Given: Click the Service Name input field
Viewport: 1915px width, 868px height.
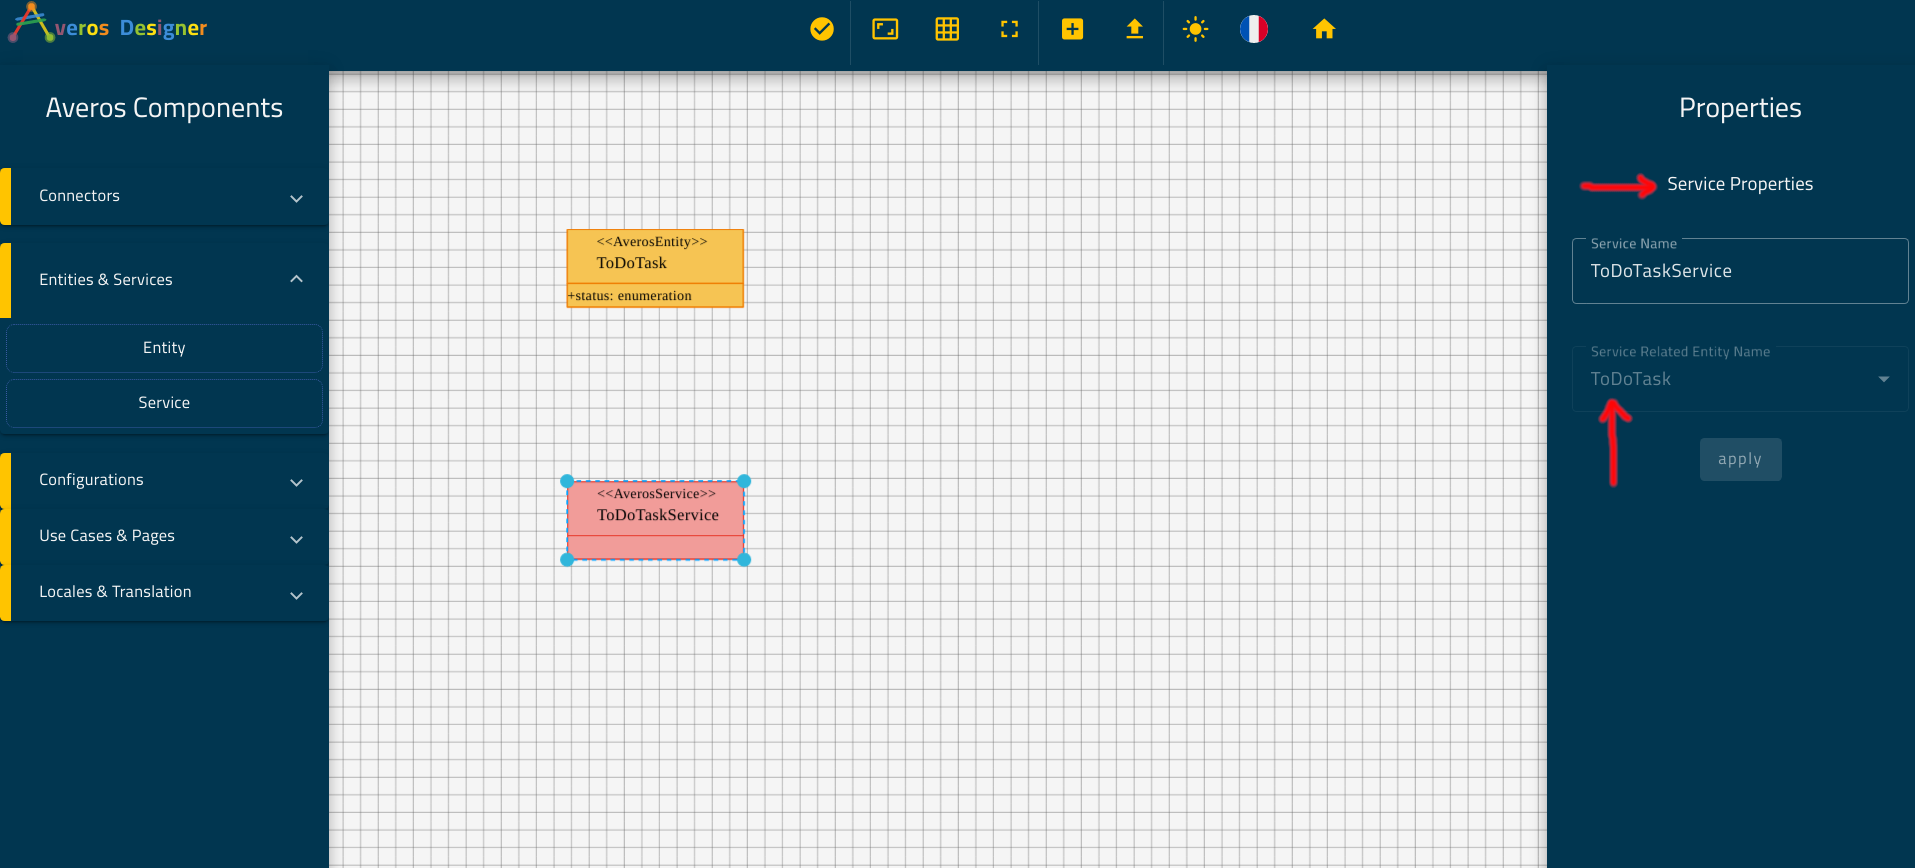Looking at the screenshot, I should click(1740, 271).
